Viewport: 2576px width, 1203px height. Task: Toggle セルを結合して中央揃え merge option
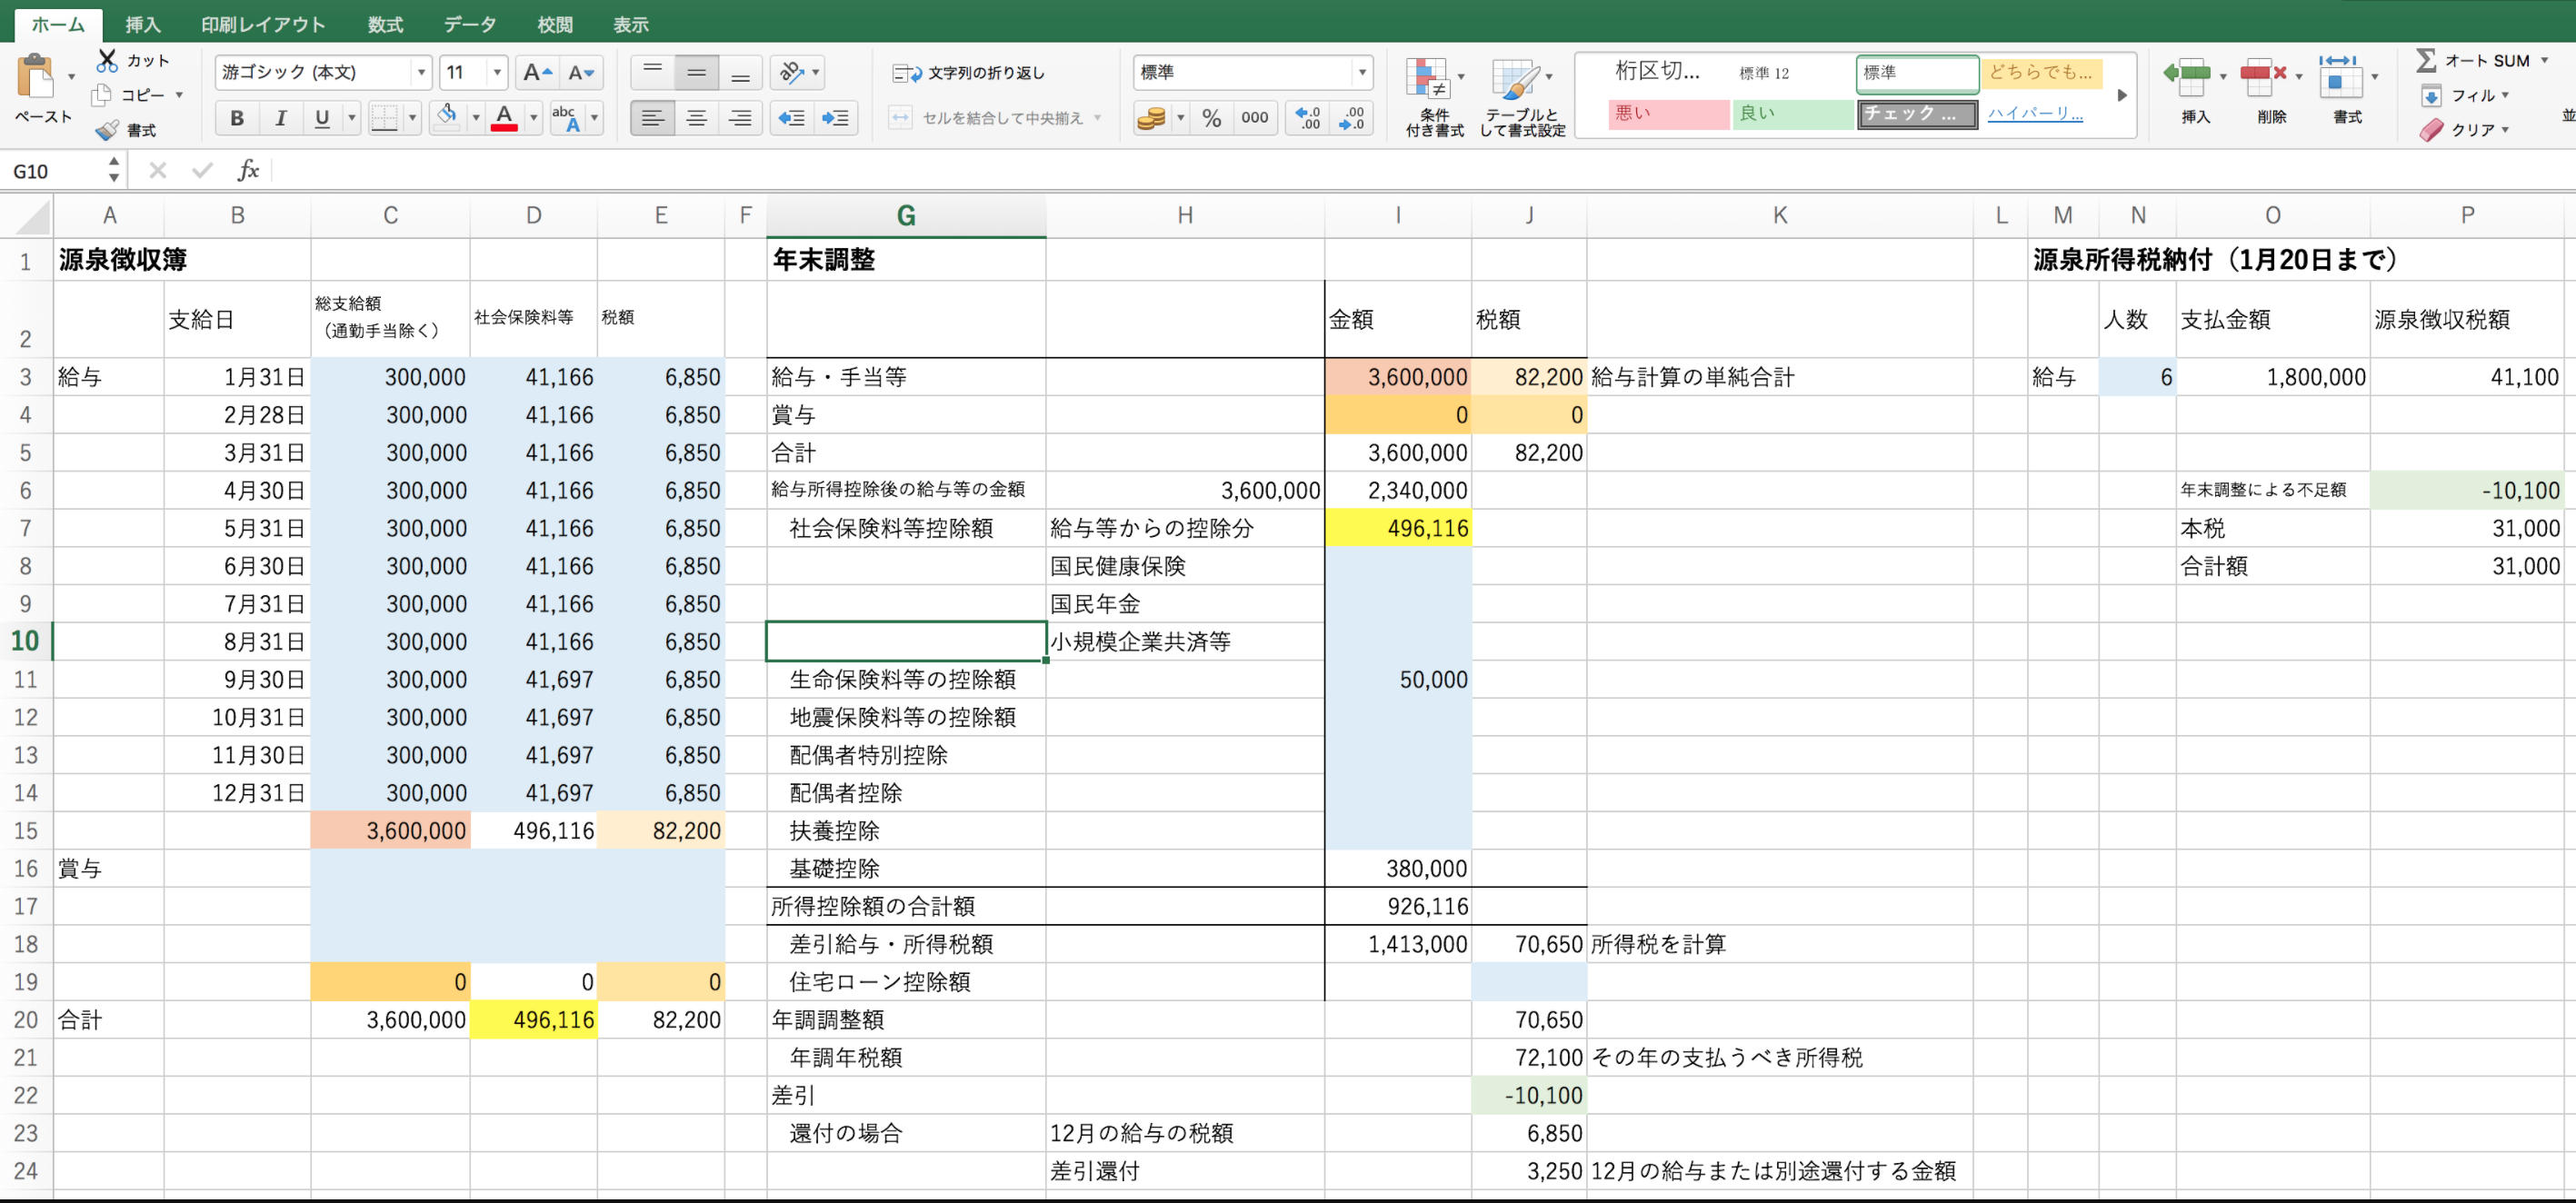[x=985, y=117]
